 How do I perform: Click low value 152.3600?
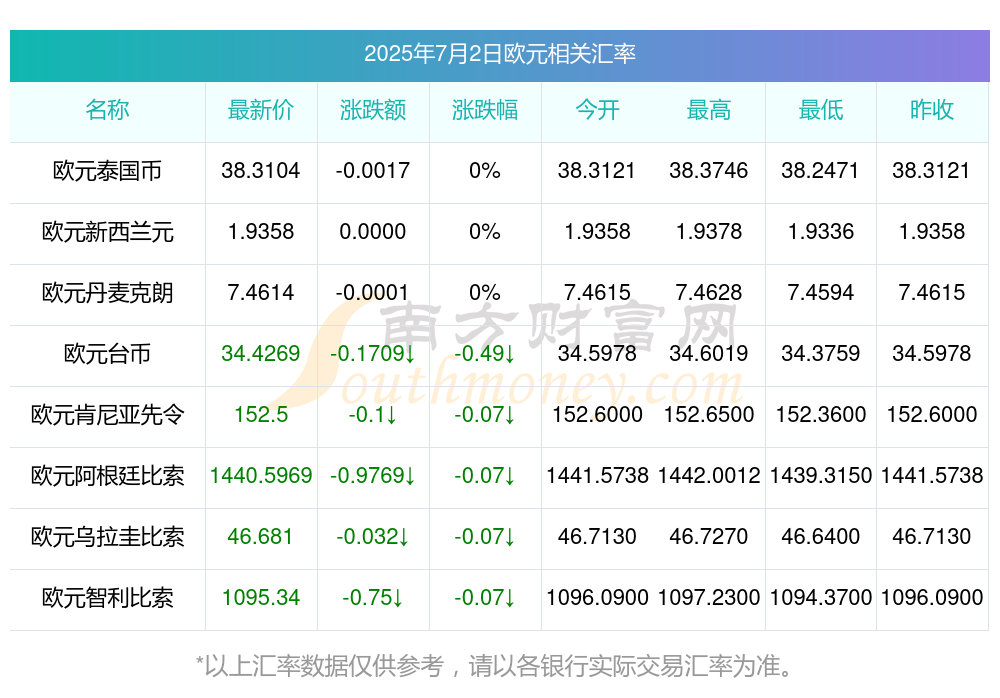[x=821, y=414]
